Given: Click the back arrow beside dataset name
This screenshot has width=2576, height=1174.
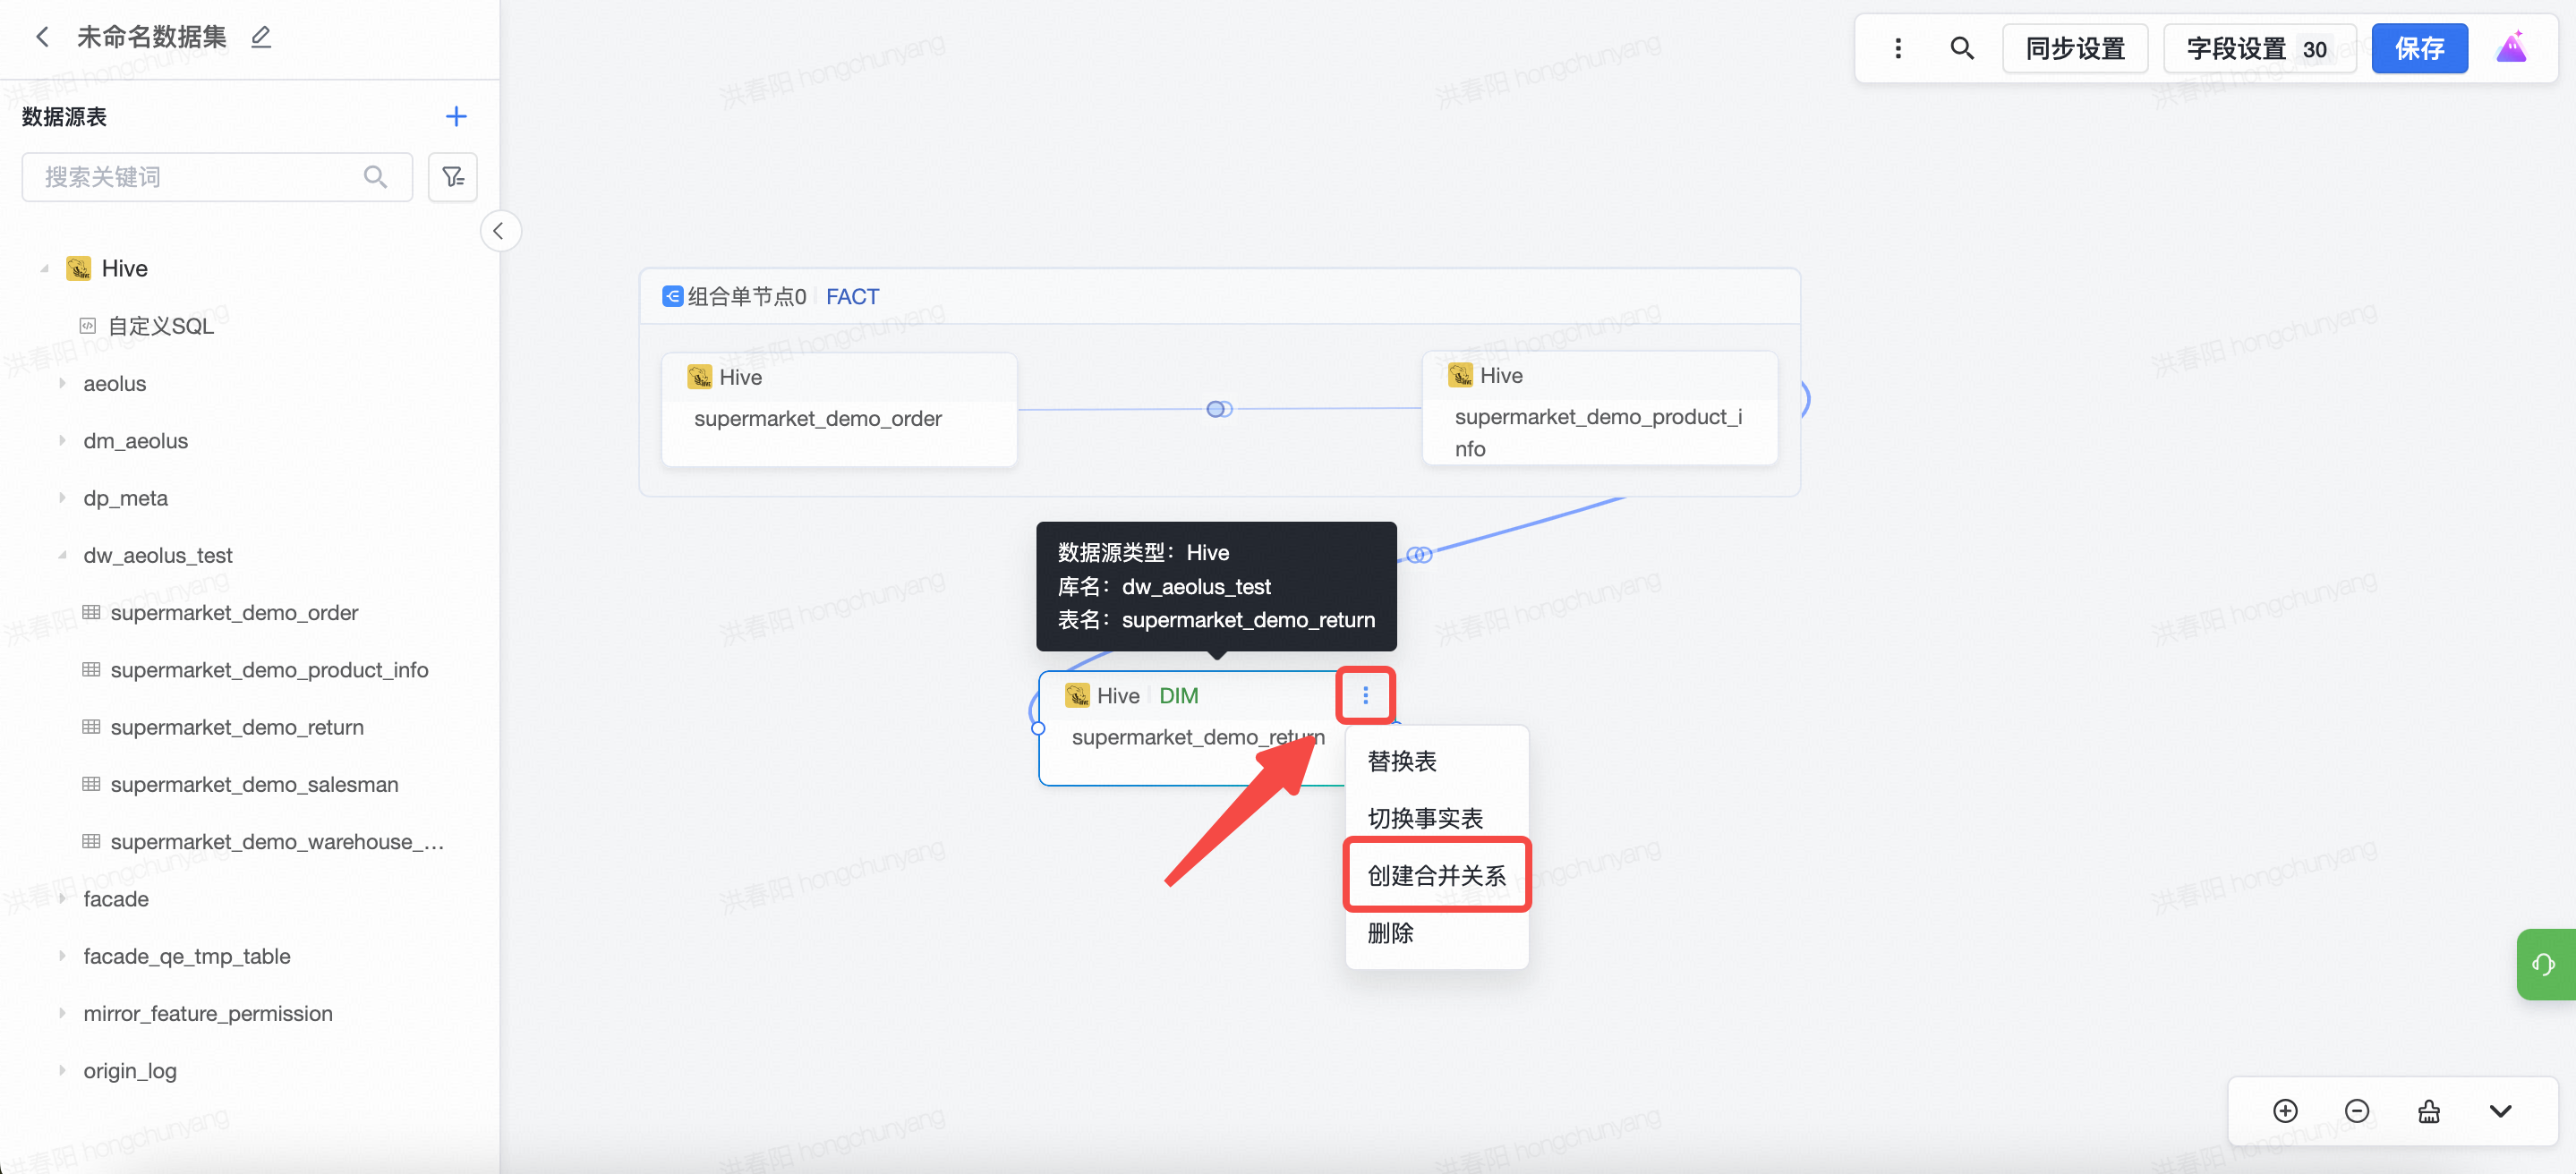Looking at the screenshot, I should pyautogui.click(x=42, y=37).
